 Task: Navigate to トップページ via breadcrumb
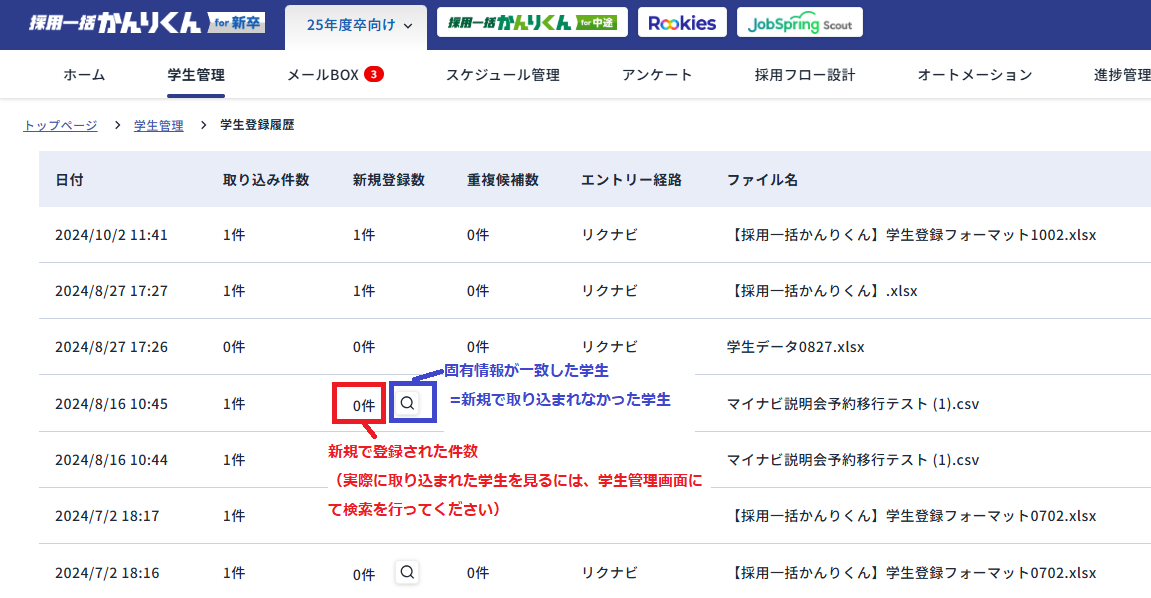tap(62, 125)
